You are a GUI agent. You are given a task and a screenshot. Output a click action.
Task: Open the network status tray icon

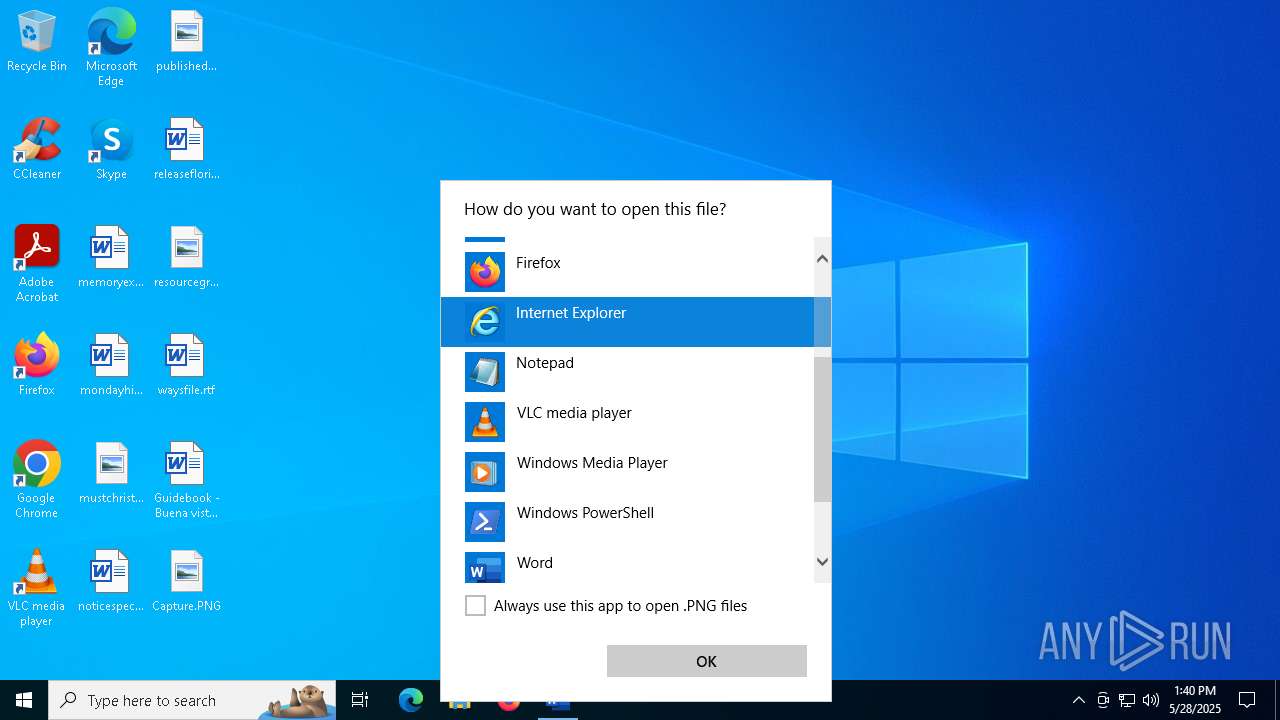[1127, 700]
